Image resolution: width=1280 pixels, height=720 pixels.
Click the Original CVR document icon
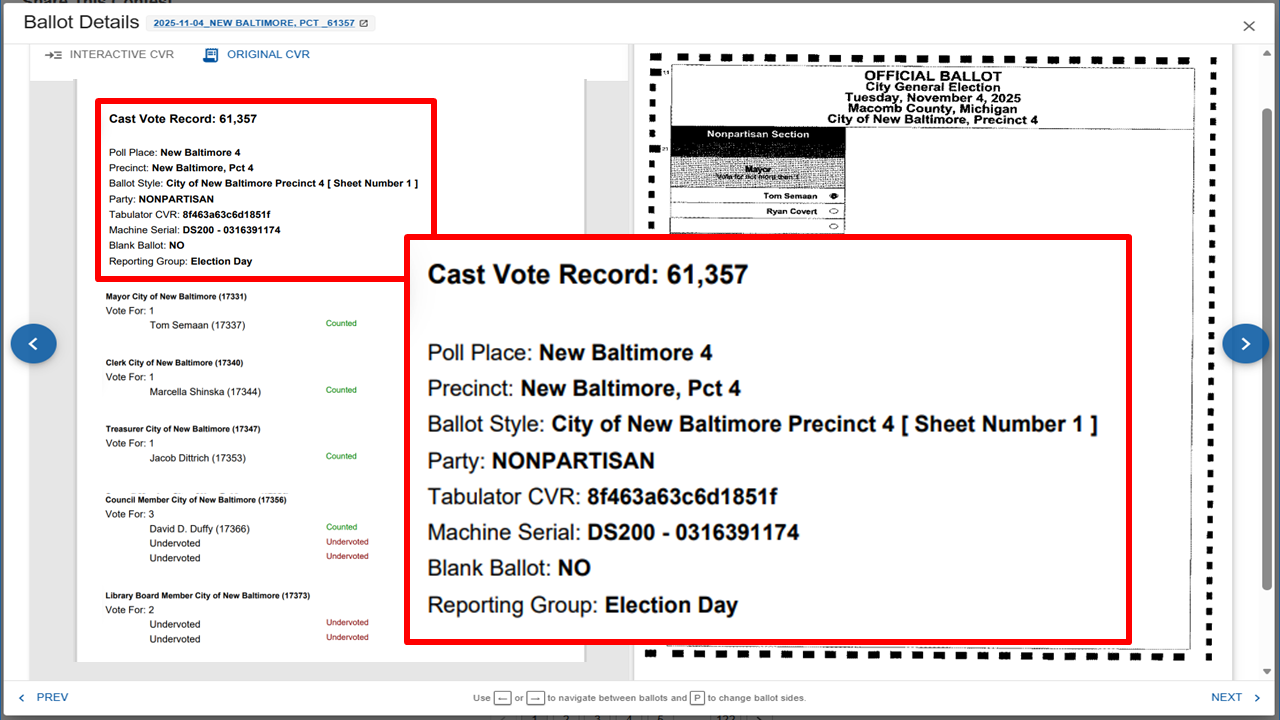click(210, 55)
